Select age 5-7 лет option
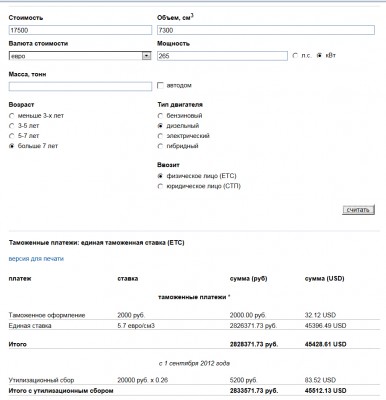The width and height of the screenshot is (386, 400). [12, 136]
